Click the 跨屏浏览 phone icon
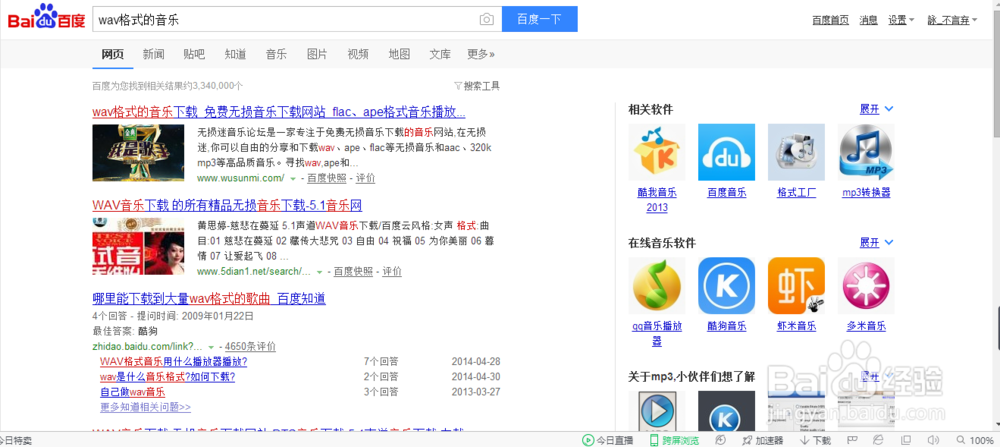The height and width of the screenshot is (447, 1000). click(654, 440)
